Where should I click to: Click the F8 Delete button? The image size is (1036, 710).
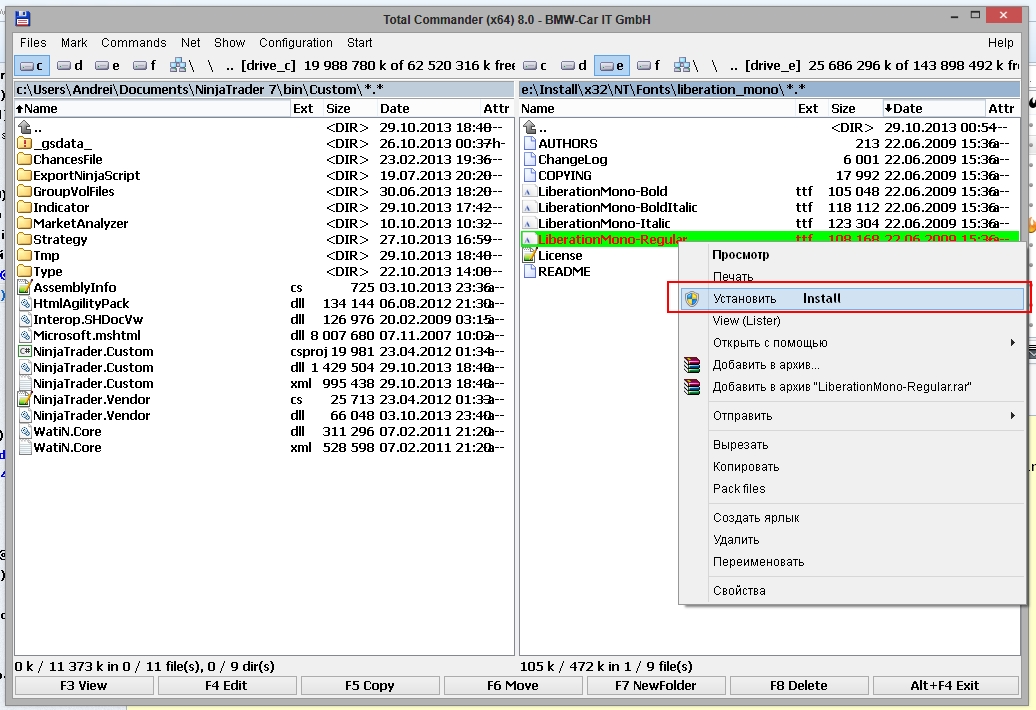click(798, 686)
